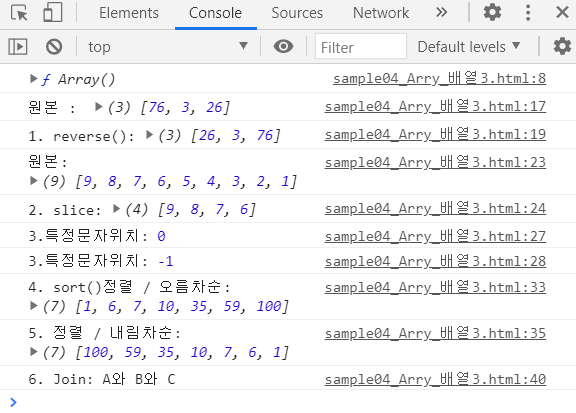The image size is (576, 413).
Task: Select the Console tab
Action: [215, 13]
